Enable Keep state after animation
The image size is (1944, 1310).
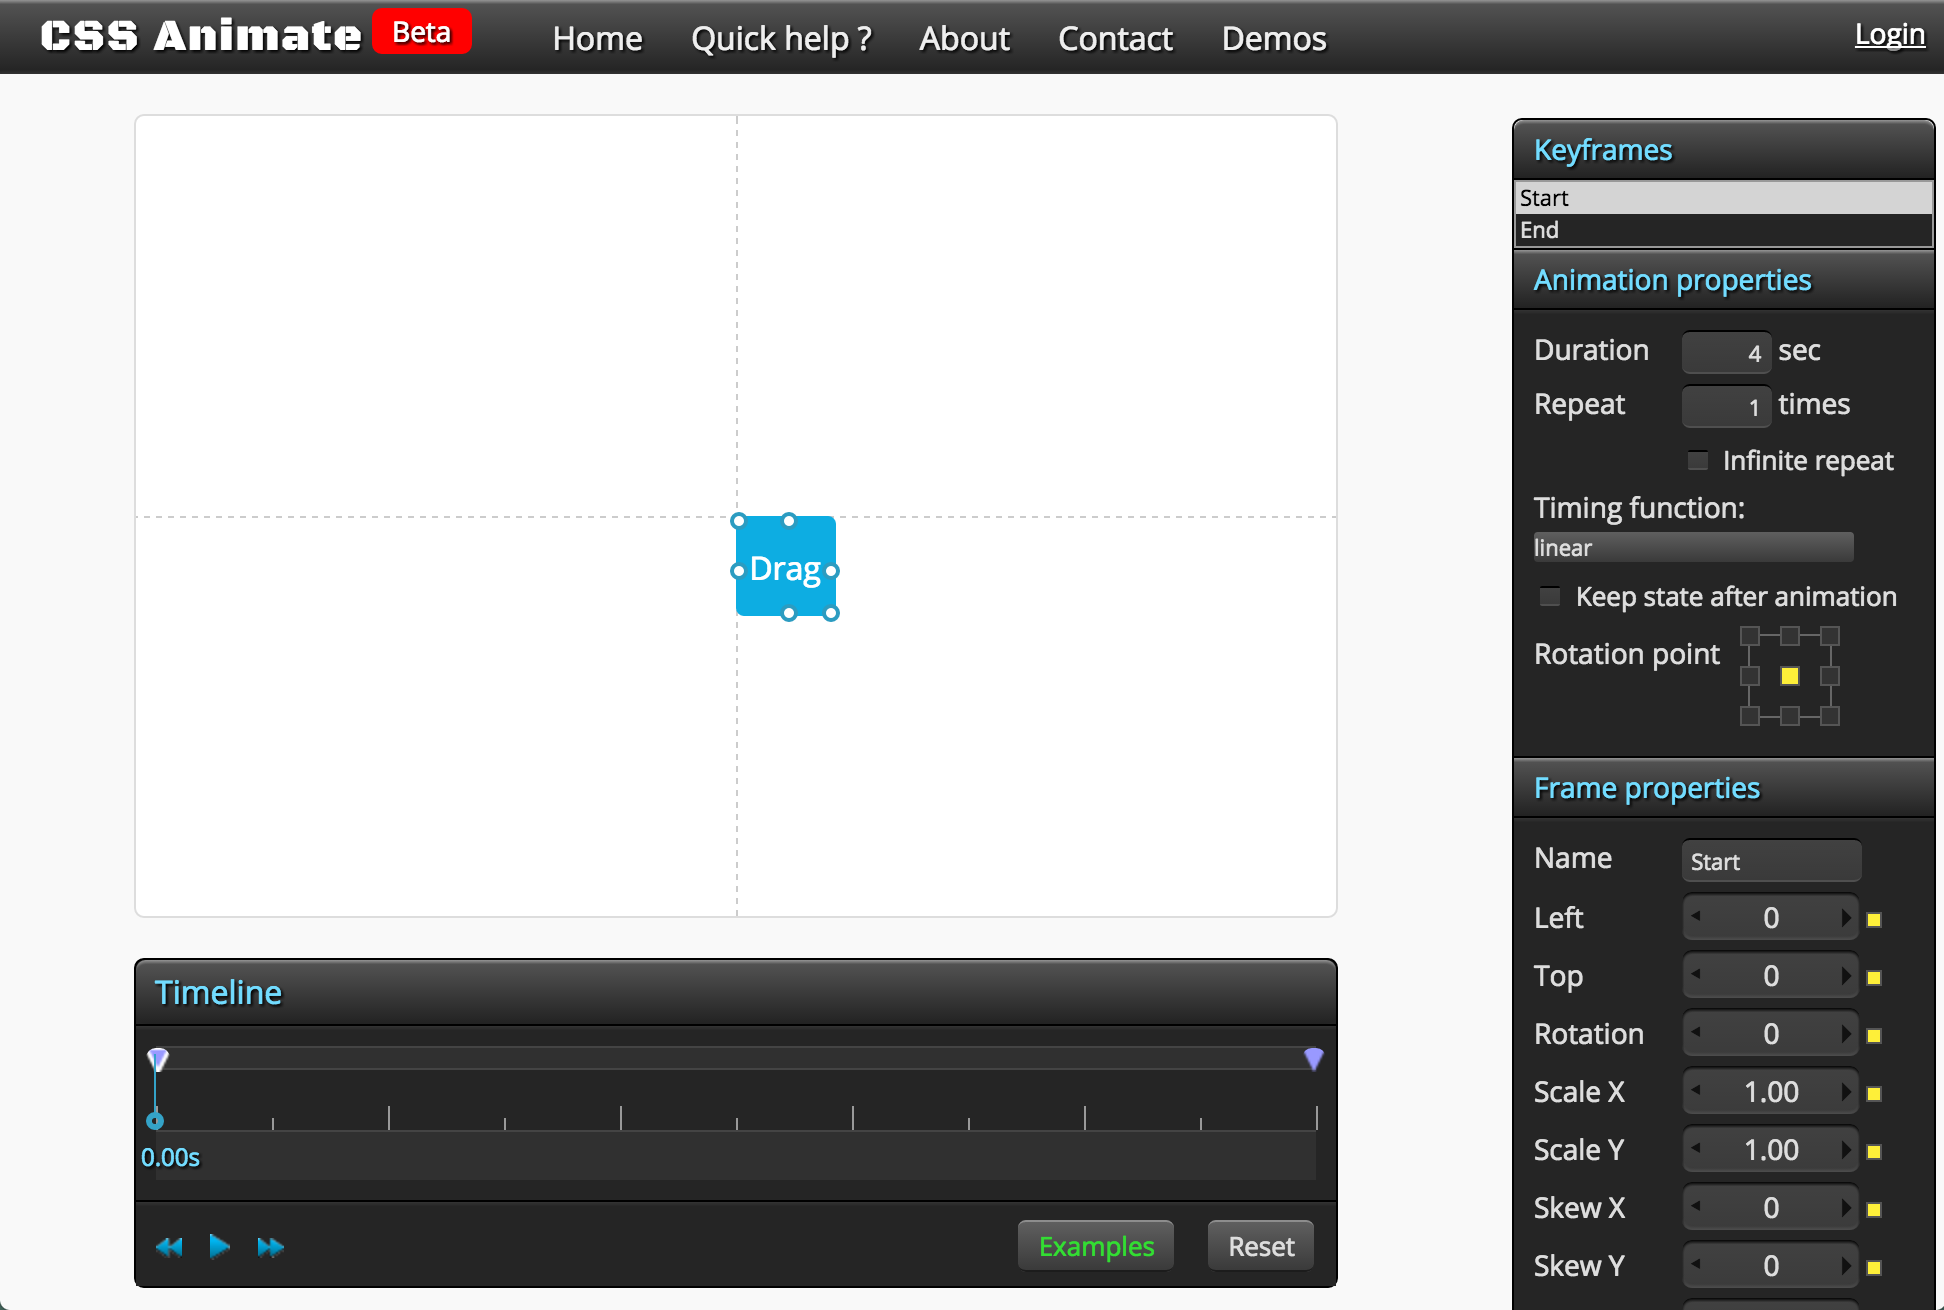[1550, 596]
